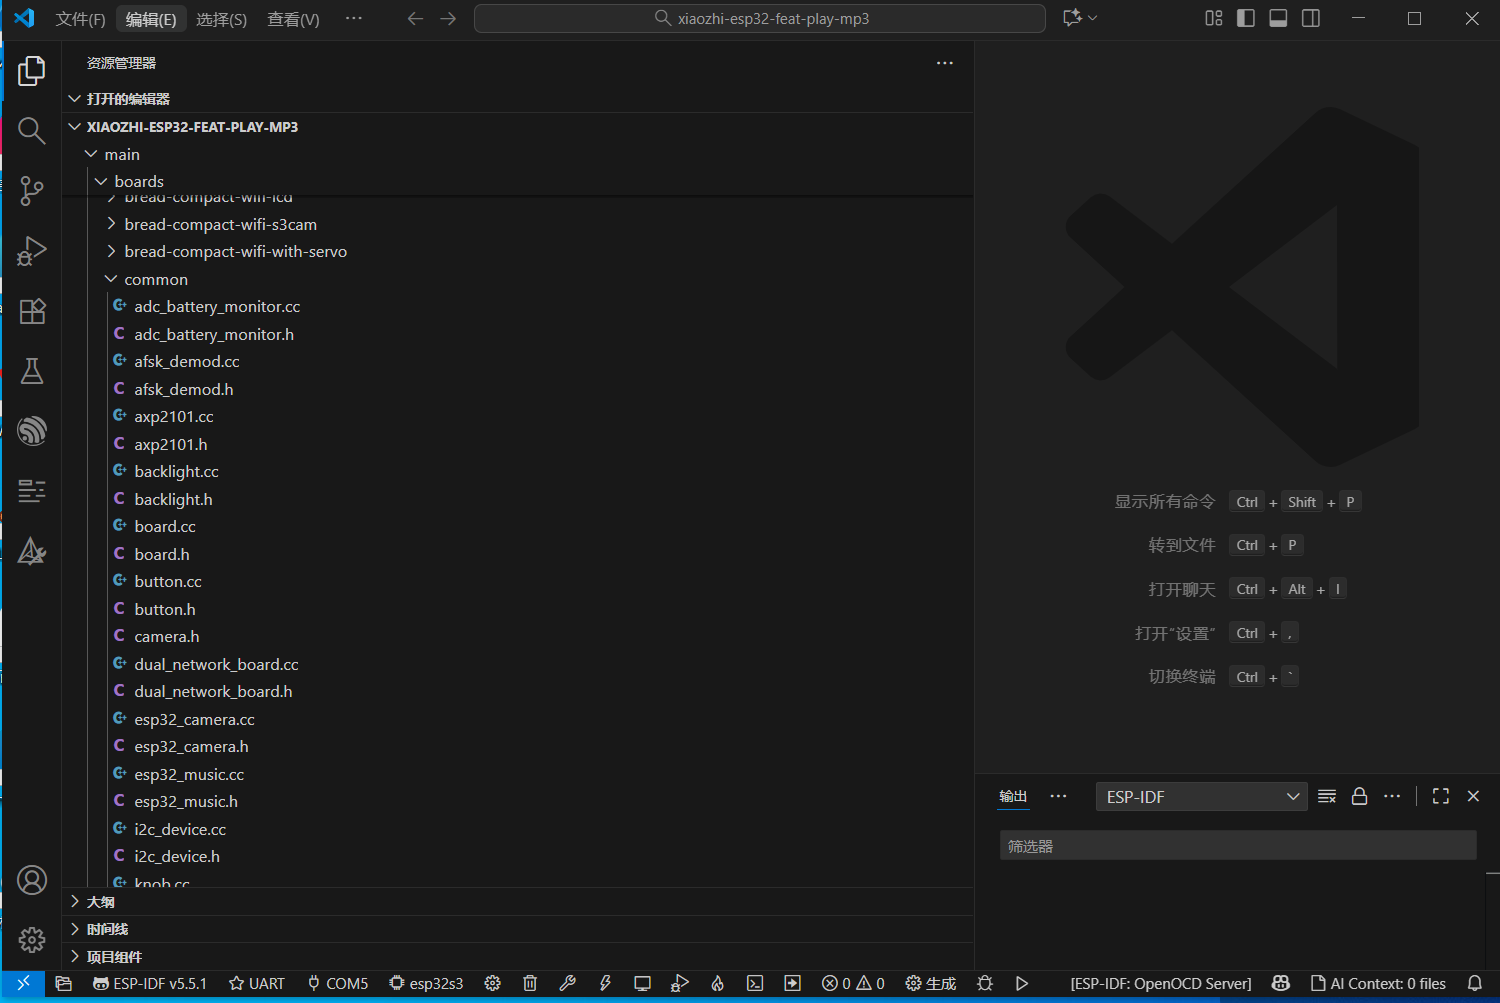The height and width of the screenshot is (1003, 1500).
Task: Click the COM5 serial port selector
Action: coord(337,983)
